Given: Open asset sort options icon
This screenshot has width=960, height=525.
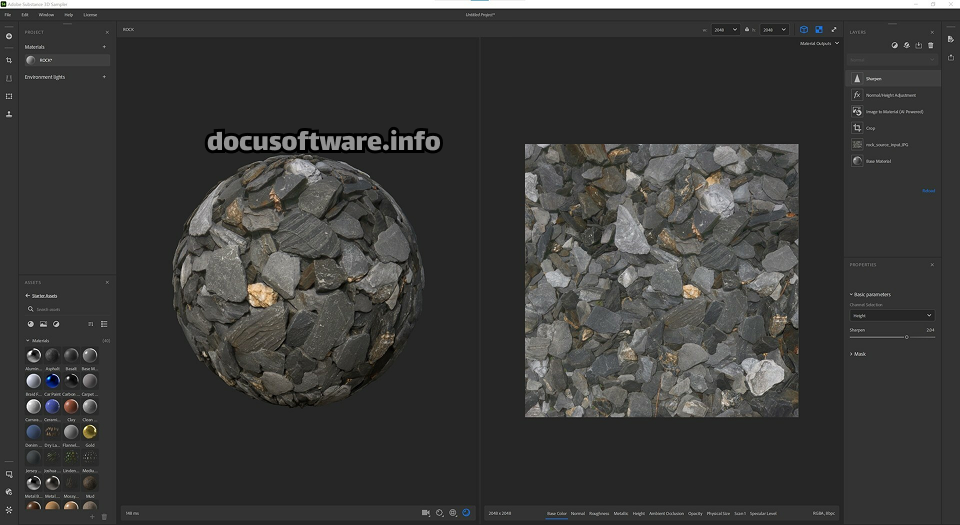Looking at the screenshot, I should click(91, 324).
